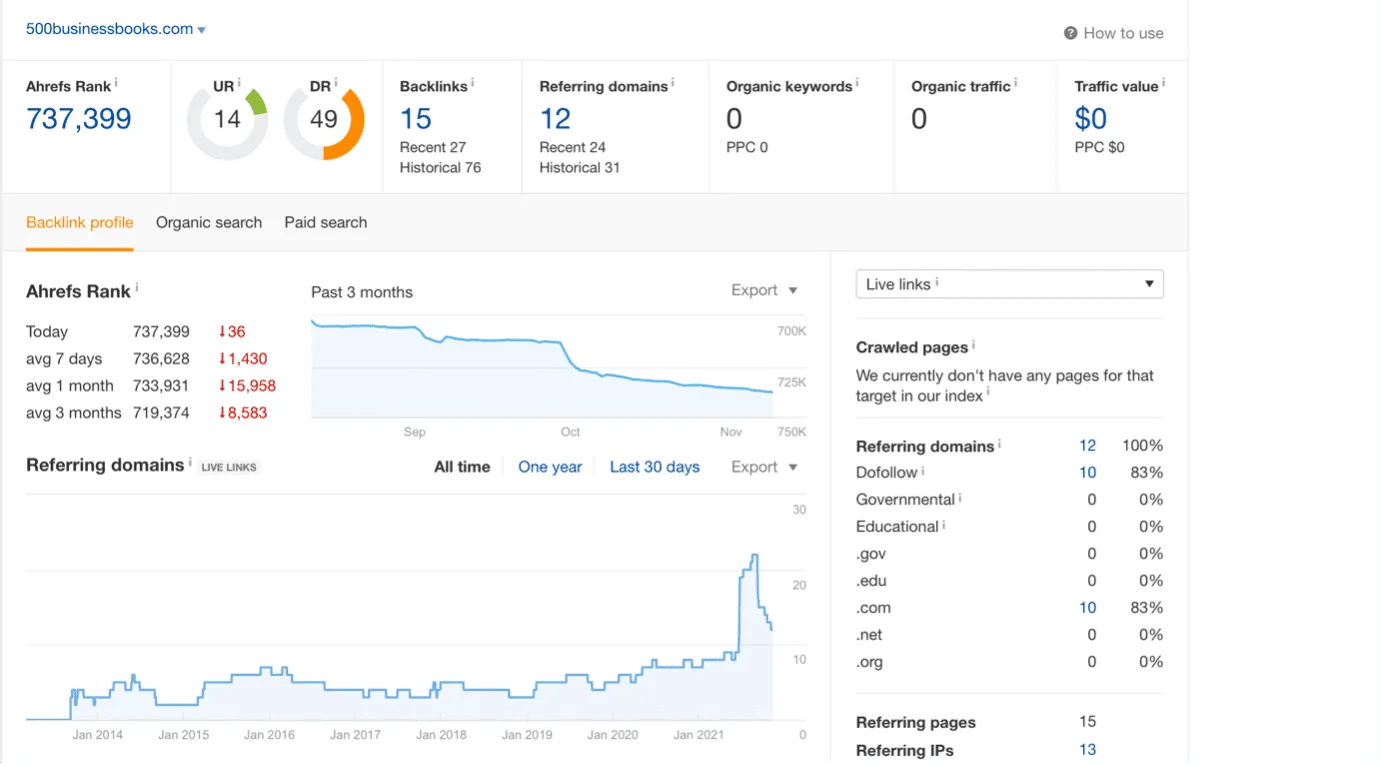The height and width of the screenshot is (766, 1381).
Task: Click info icon next to Ahrefs Rank metric
Action: point(116,83)
